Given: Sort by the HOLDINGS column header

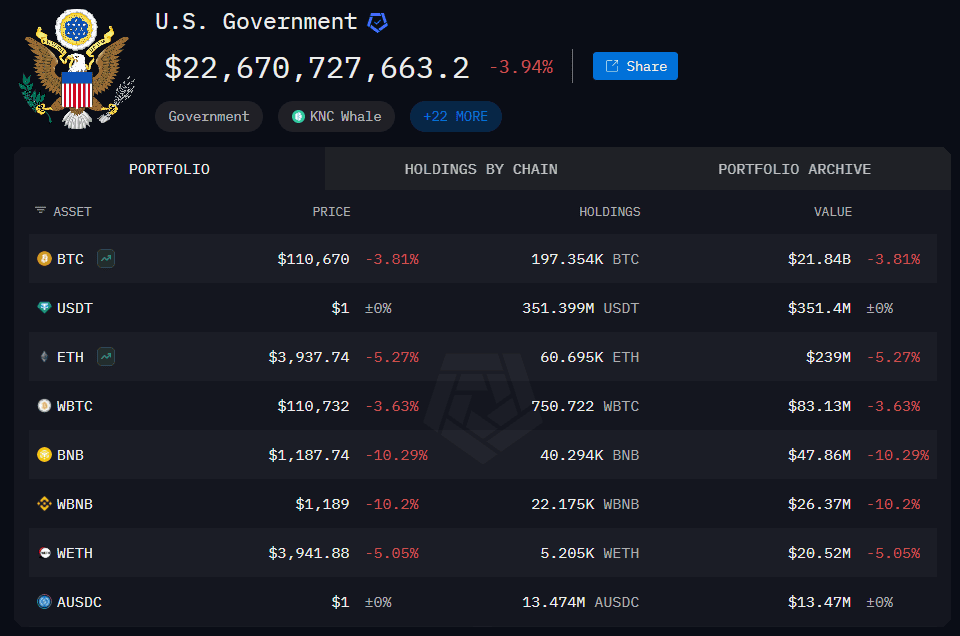Looking at the screenshot, I should [610, 212].
